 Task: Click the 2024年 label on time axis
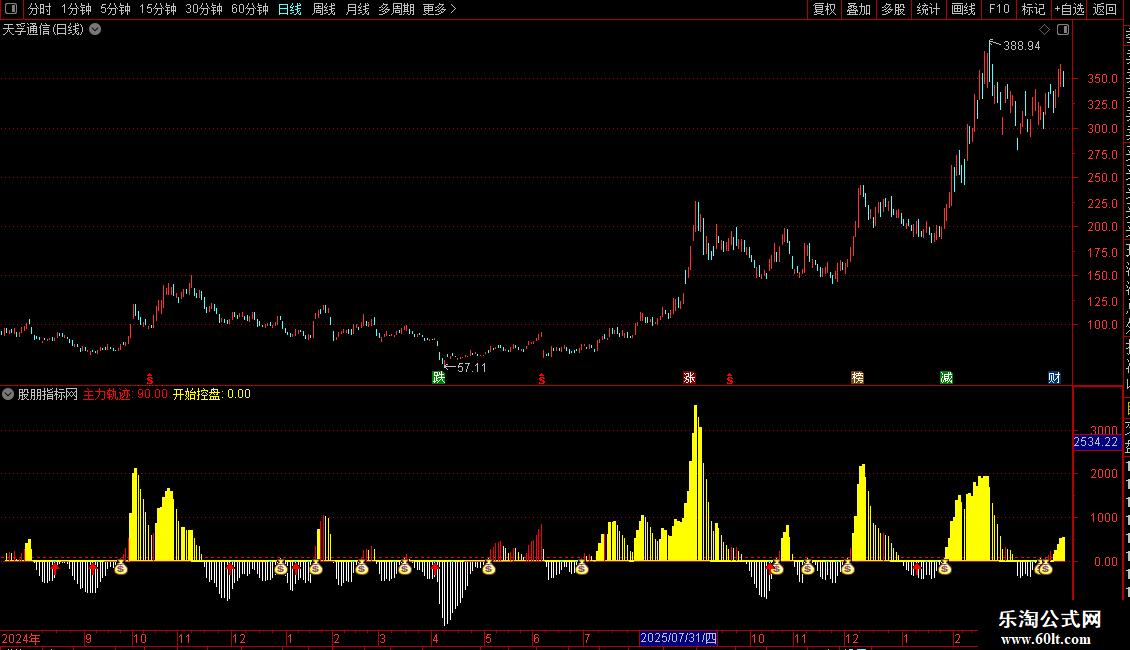[21, 638]
